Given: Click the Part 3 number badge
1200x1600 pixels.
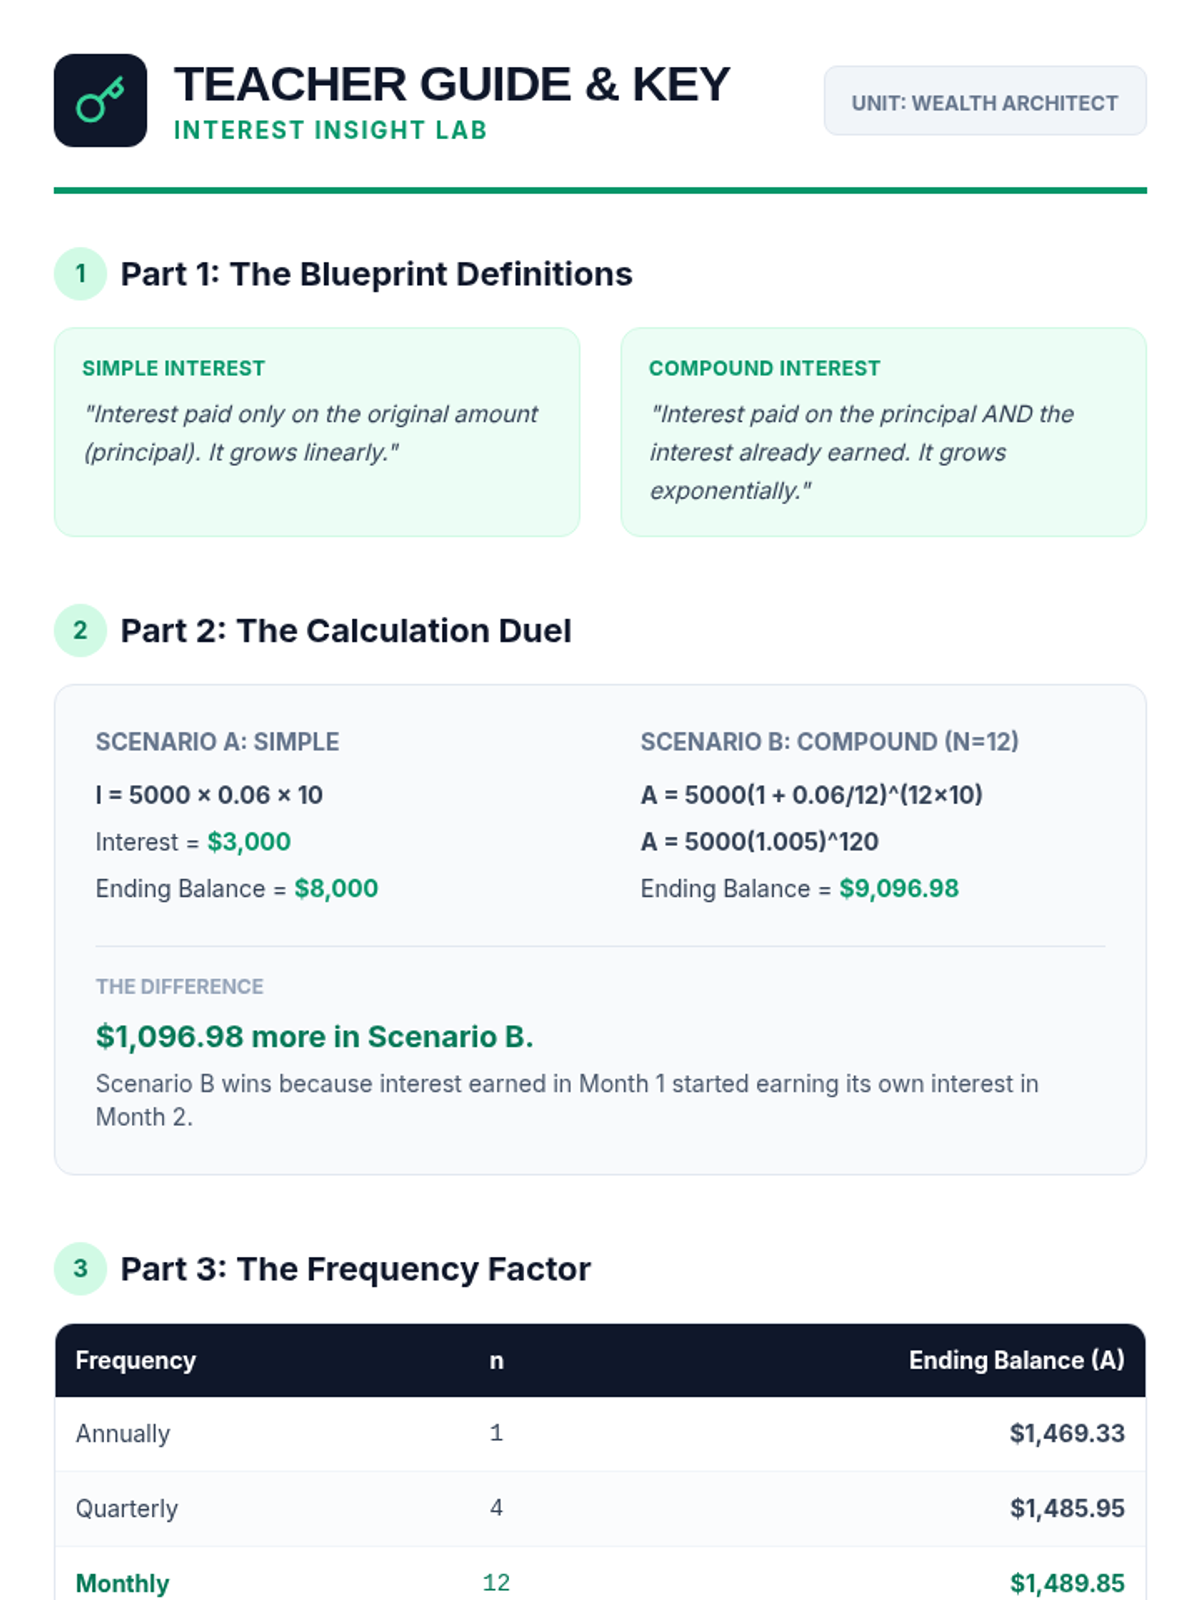Looking at the screenshot, I should (80, 1268).
